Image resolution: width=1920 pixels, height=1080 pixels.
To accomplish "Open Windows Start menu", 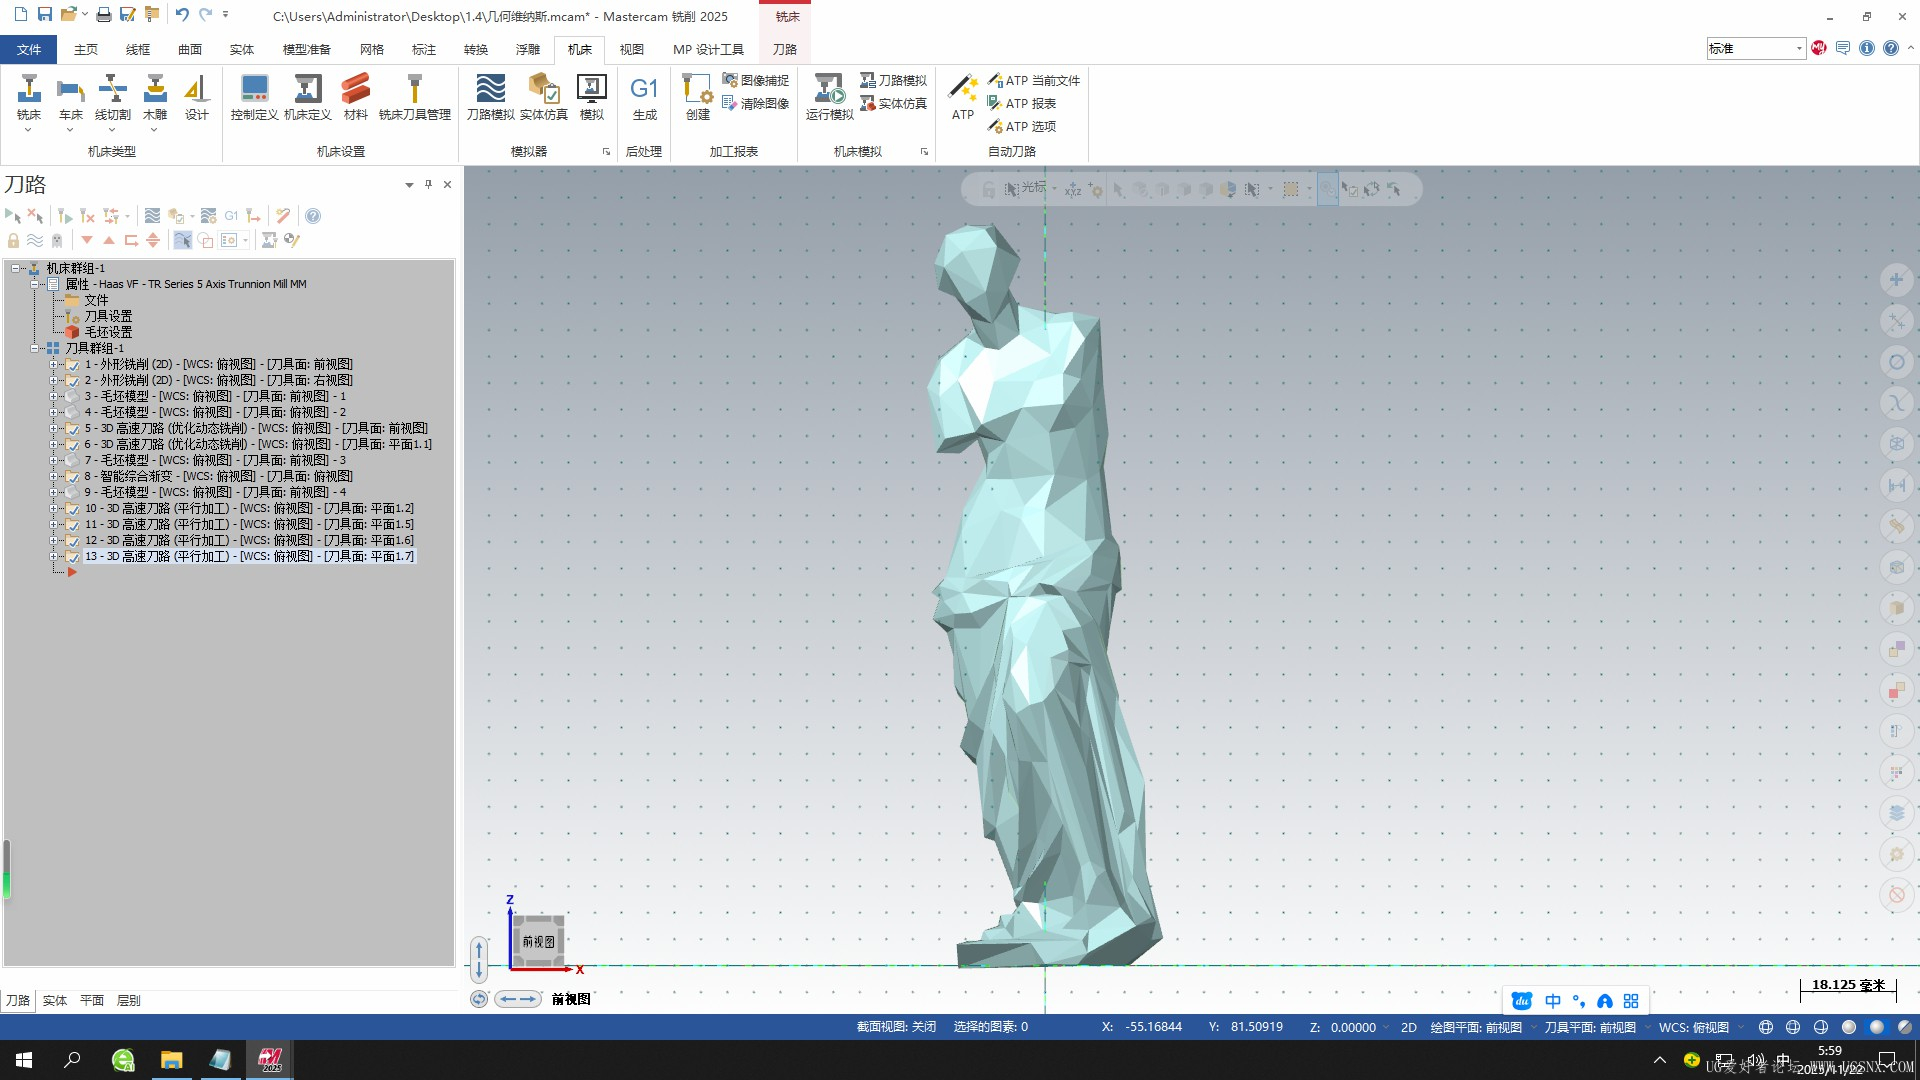I will click(24, 1060).
